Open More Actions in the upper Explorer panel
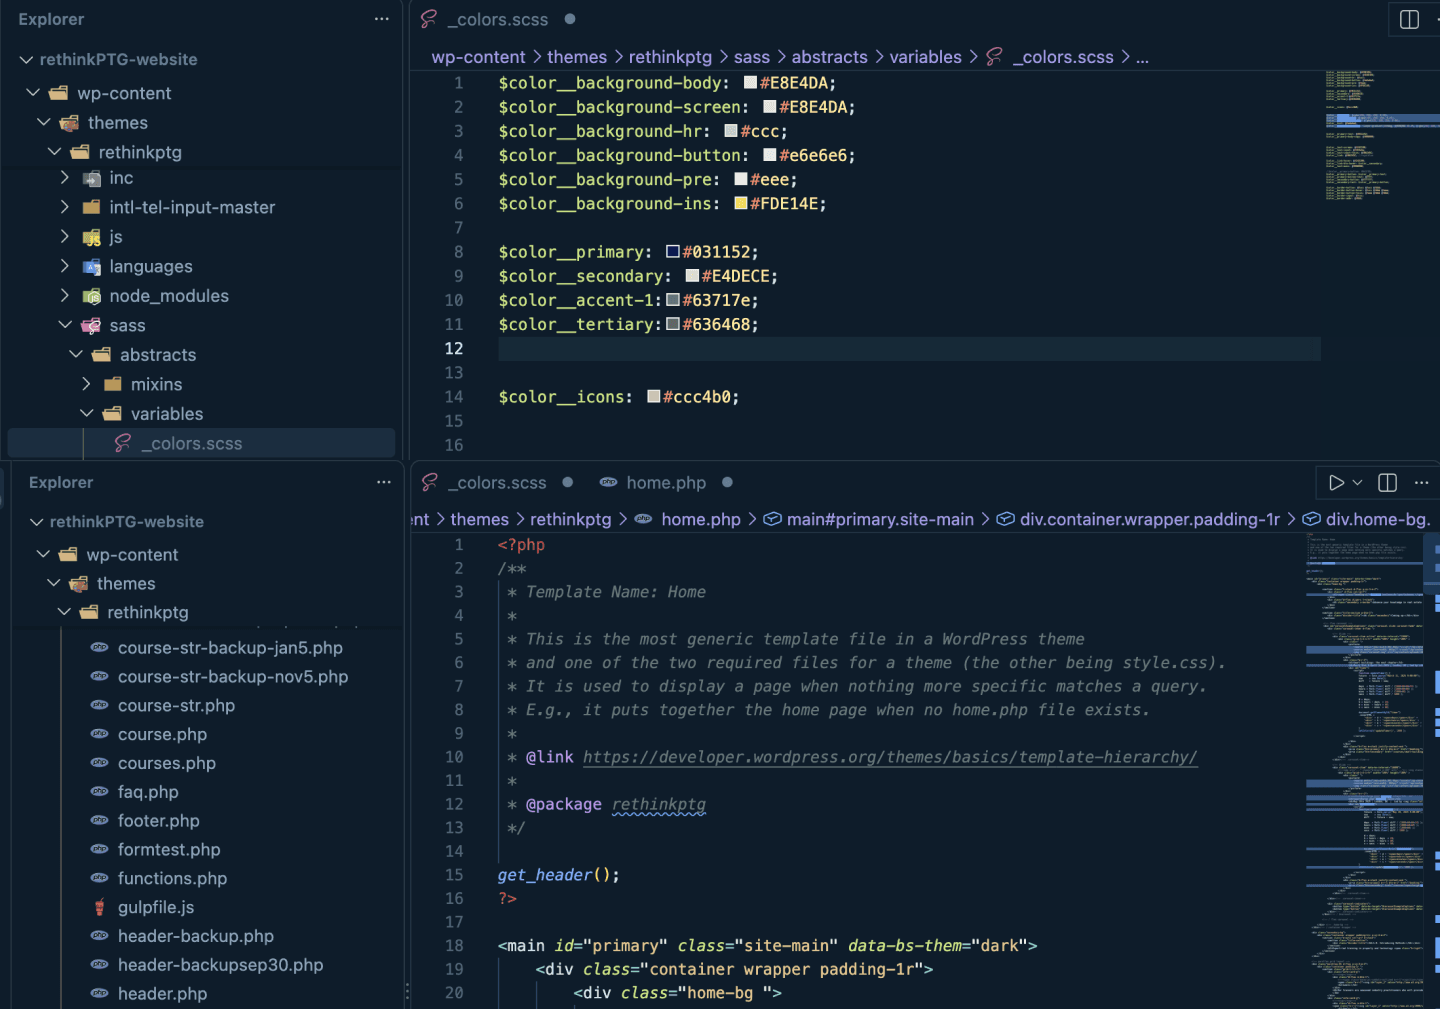The height and width of the screenshot is (1009, 1440). pos(381,19)
